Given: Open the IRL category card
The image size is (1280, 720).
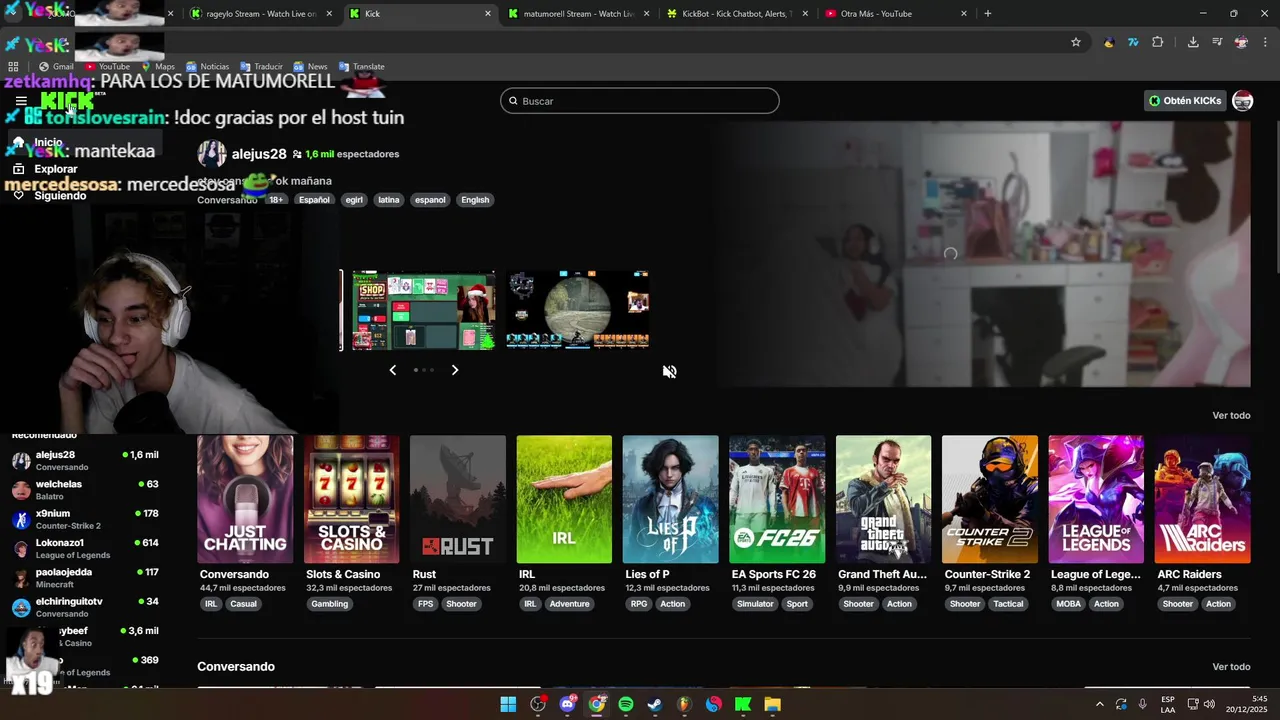Looking at the screenshot, I should click(564, 499).
